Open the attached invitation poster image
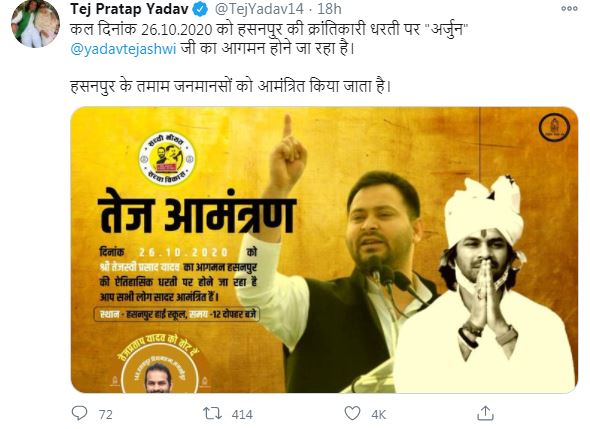The width and height of the screenshot is (590, 429). [x=324, y=250]
